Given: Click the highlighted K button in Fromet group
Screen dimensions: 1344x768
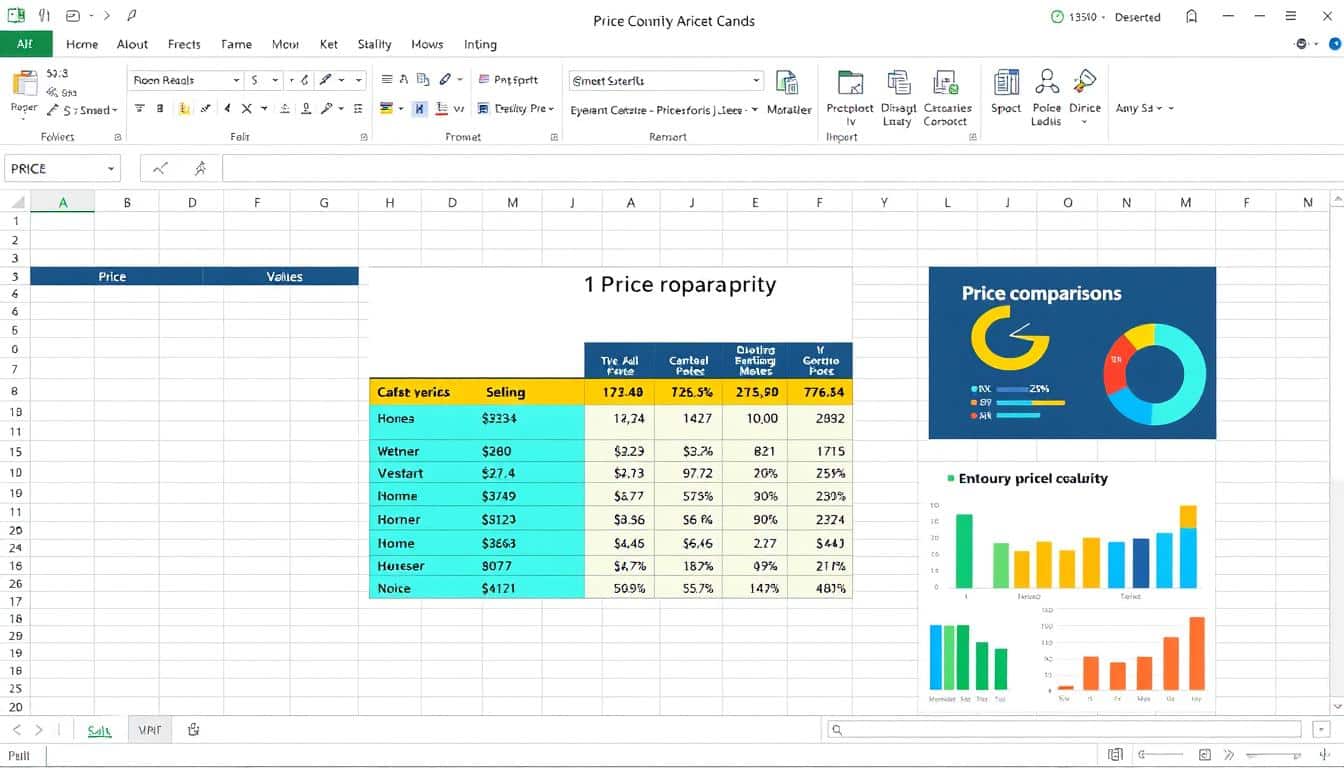Looking at the screenshot, I should pyautogui.click(x=420, y=109).
